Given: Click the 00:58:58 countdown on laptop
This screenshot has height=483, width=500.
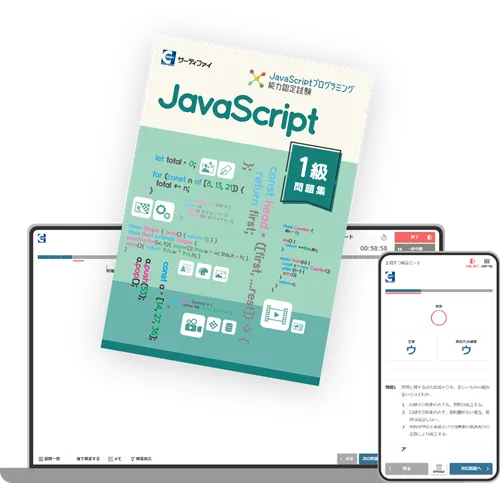Looking at the screenshot, I should click(x=374, y=248).
